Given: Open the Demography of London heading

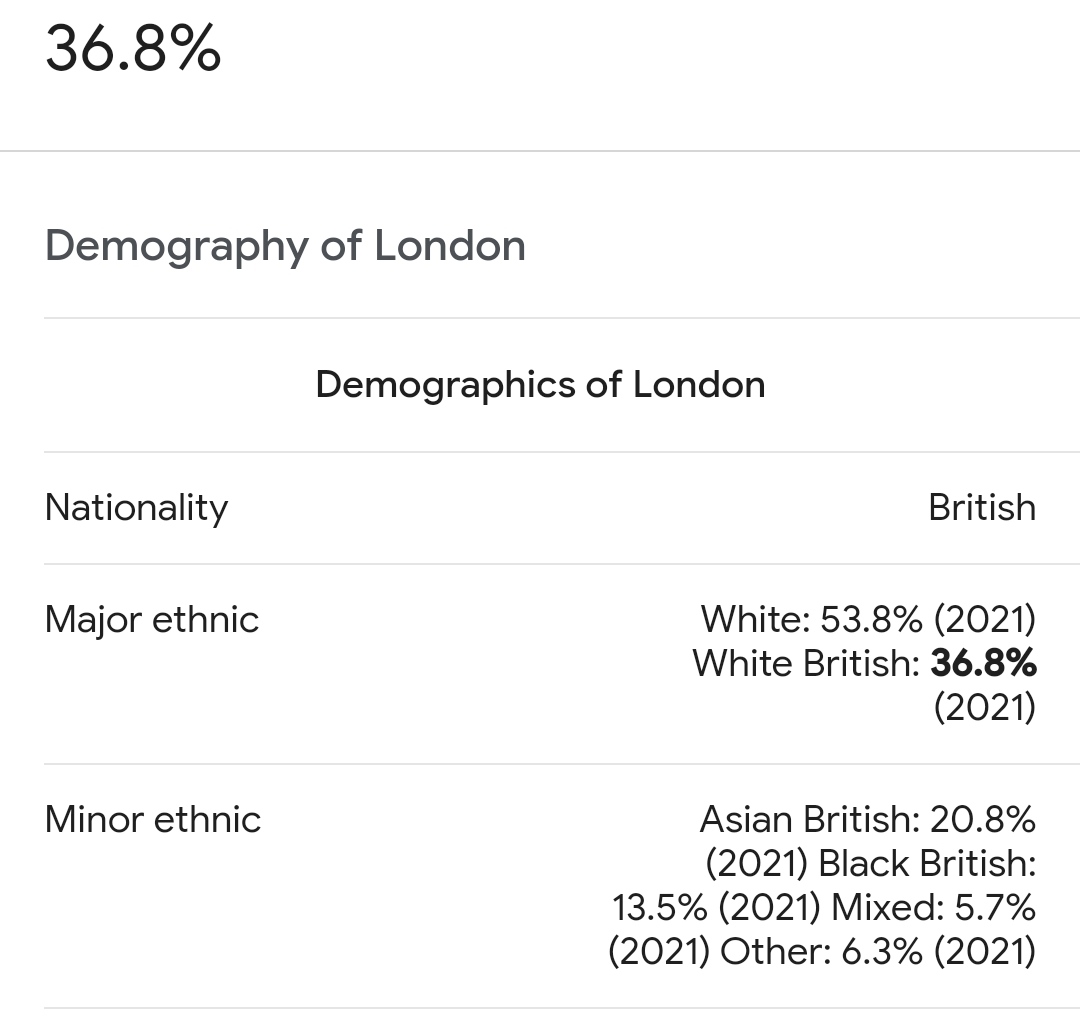Looking at the screenshot, I should 285,245.
